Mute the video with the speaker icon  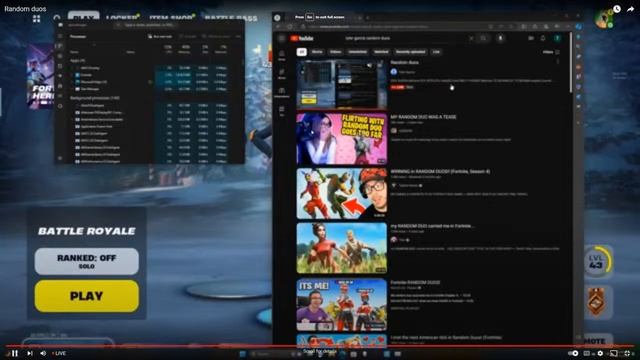point(43,353)
